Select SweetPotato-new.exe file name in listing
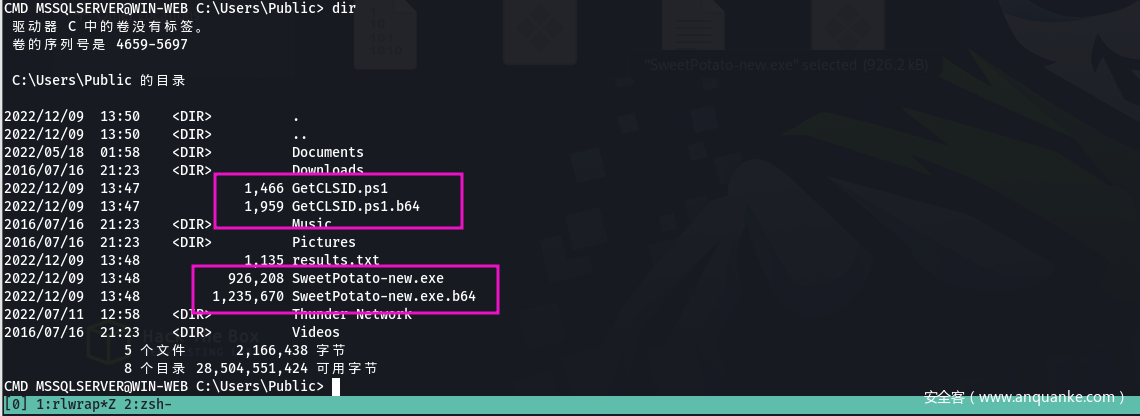The image size is (1140, 416). pos(367,279)
